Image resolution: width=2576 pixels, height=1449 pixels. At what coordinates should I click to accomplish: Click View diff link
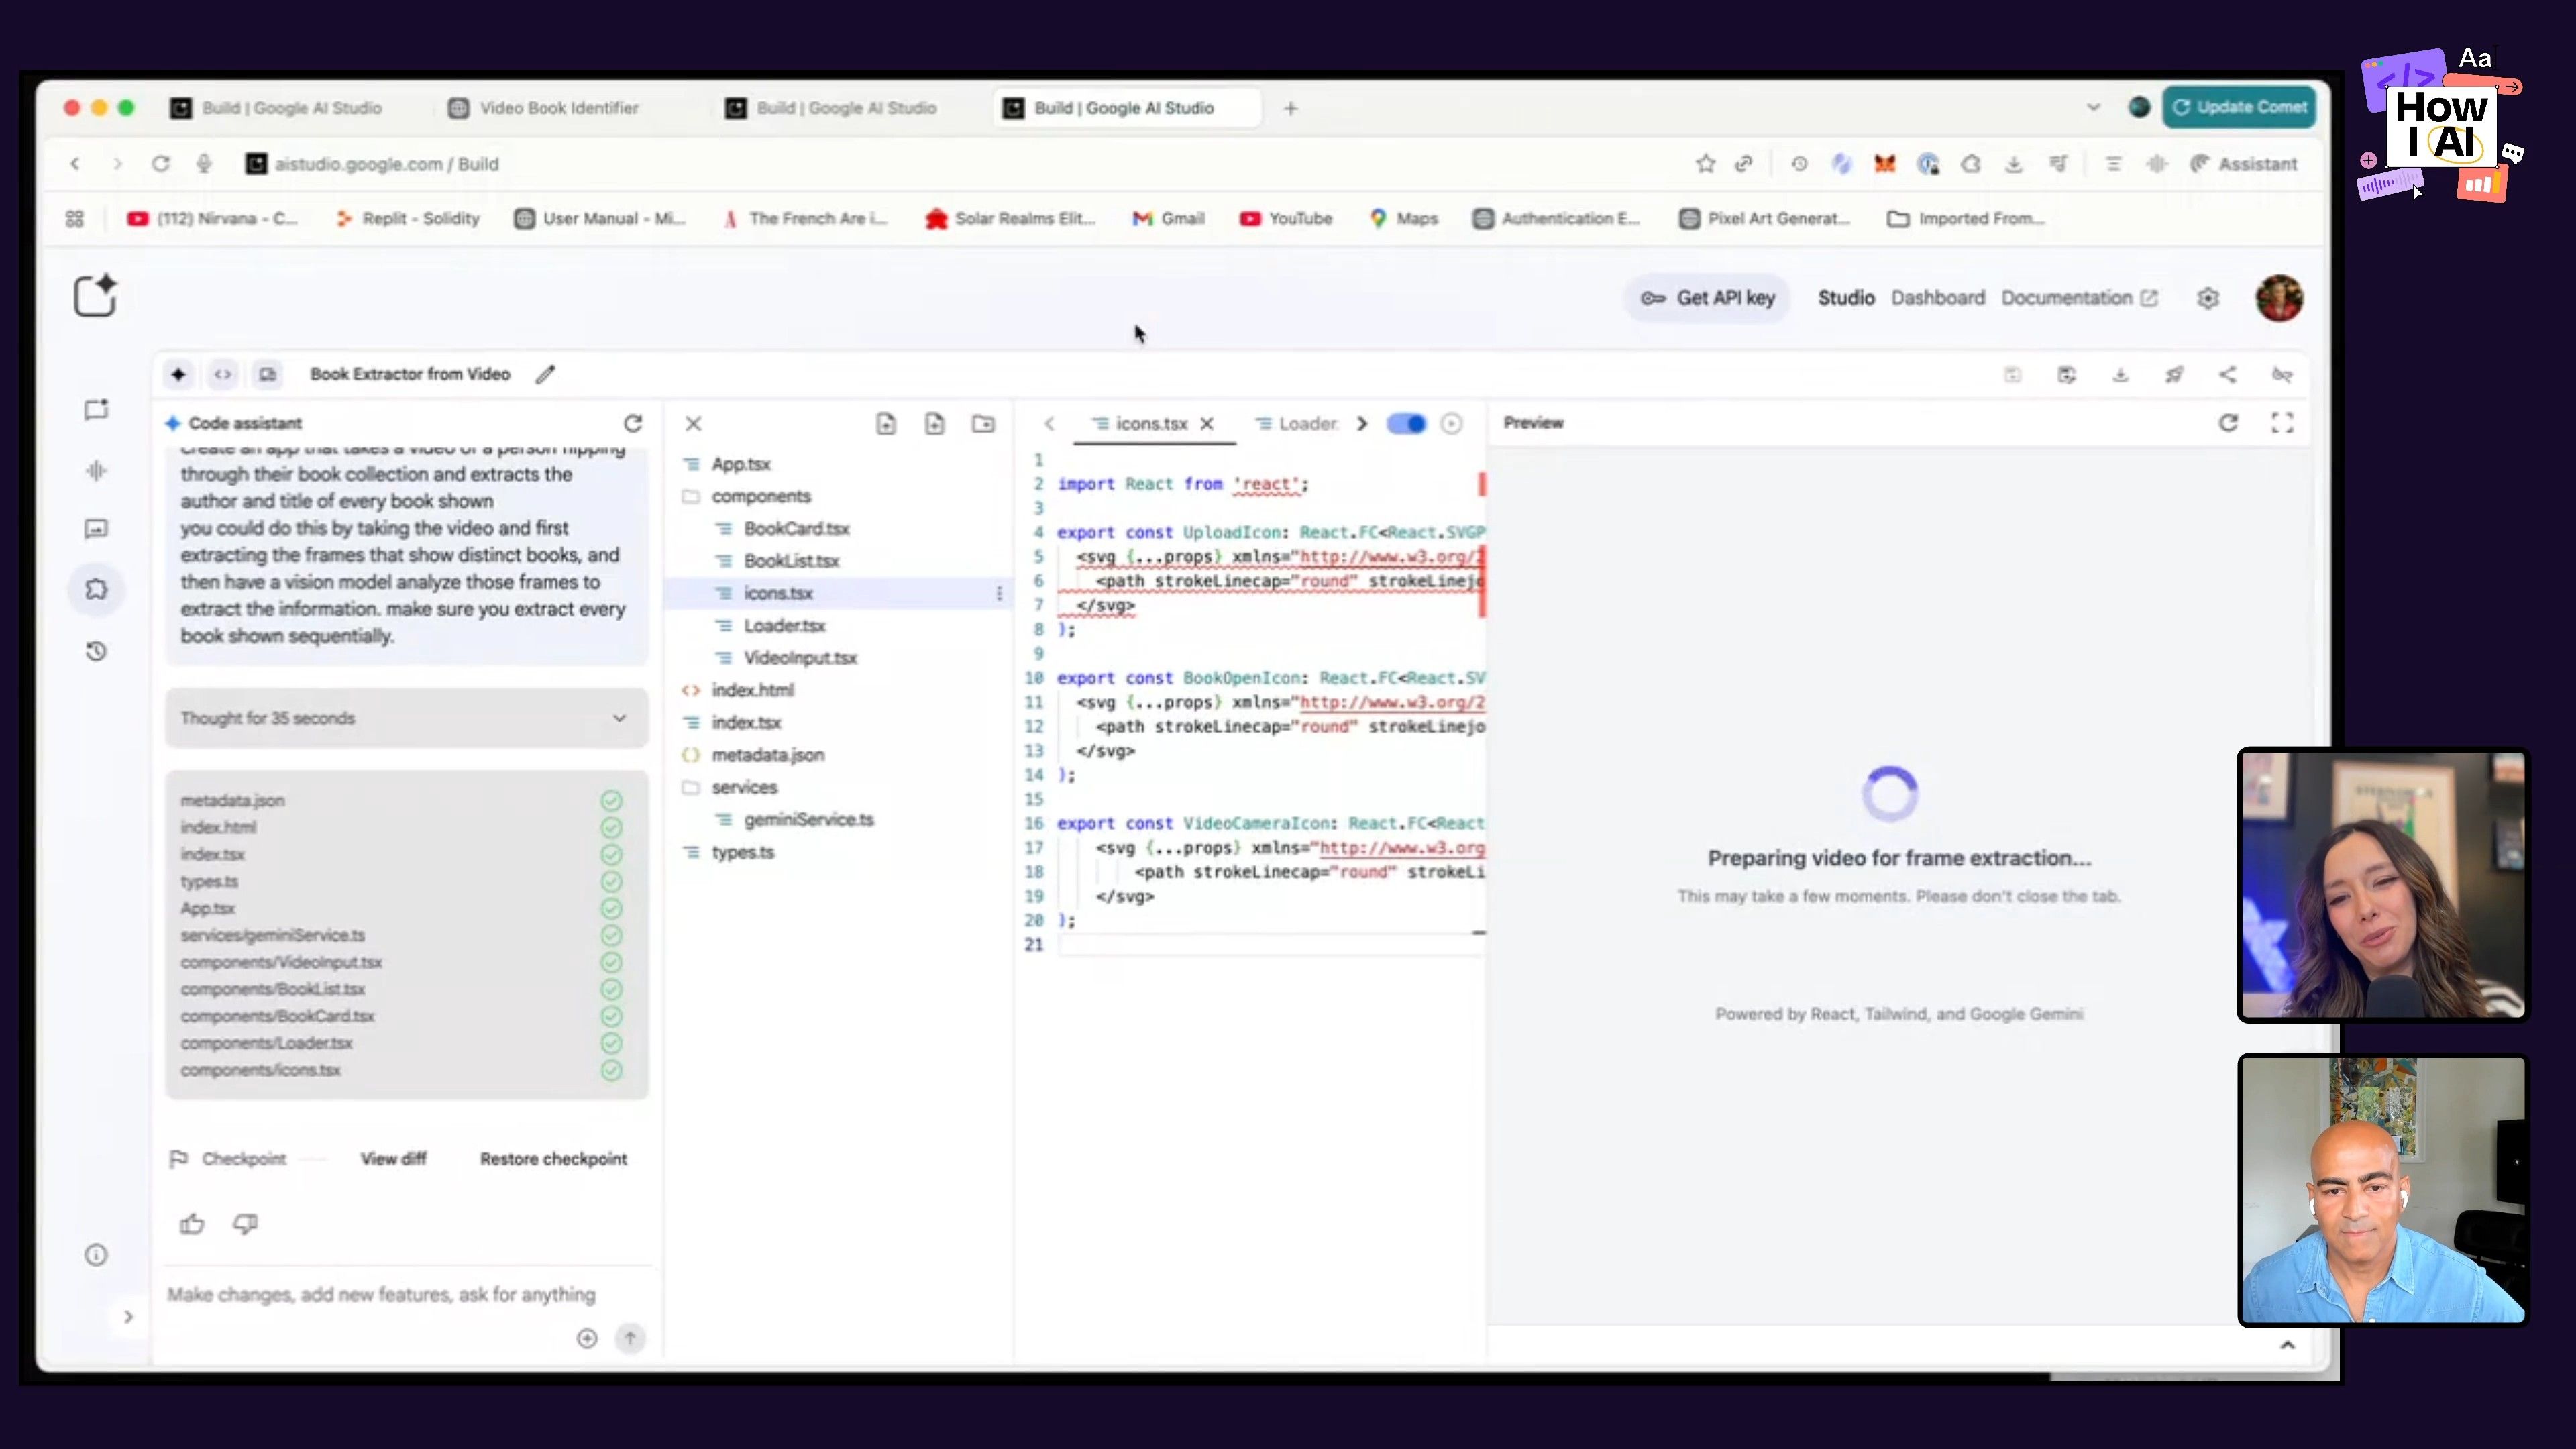point(393,1159)
